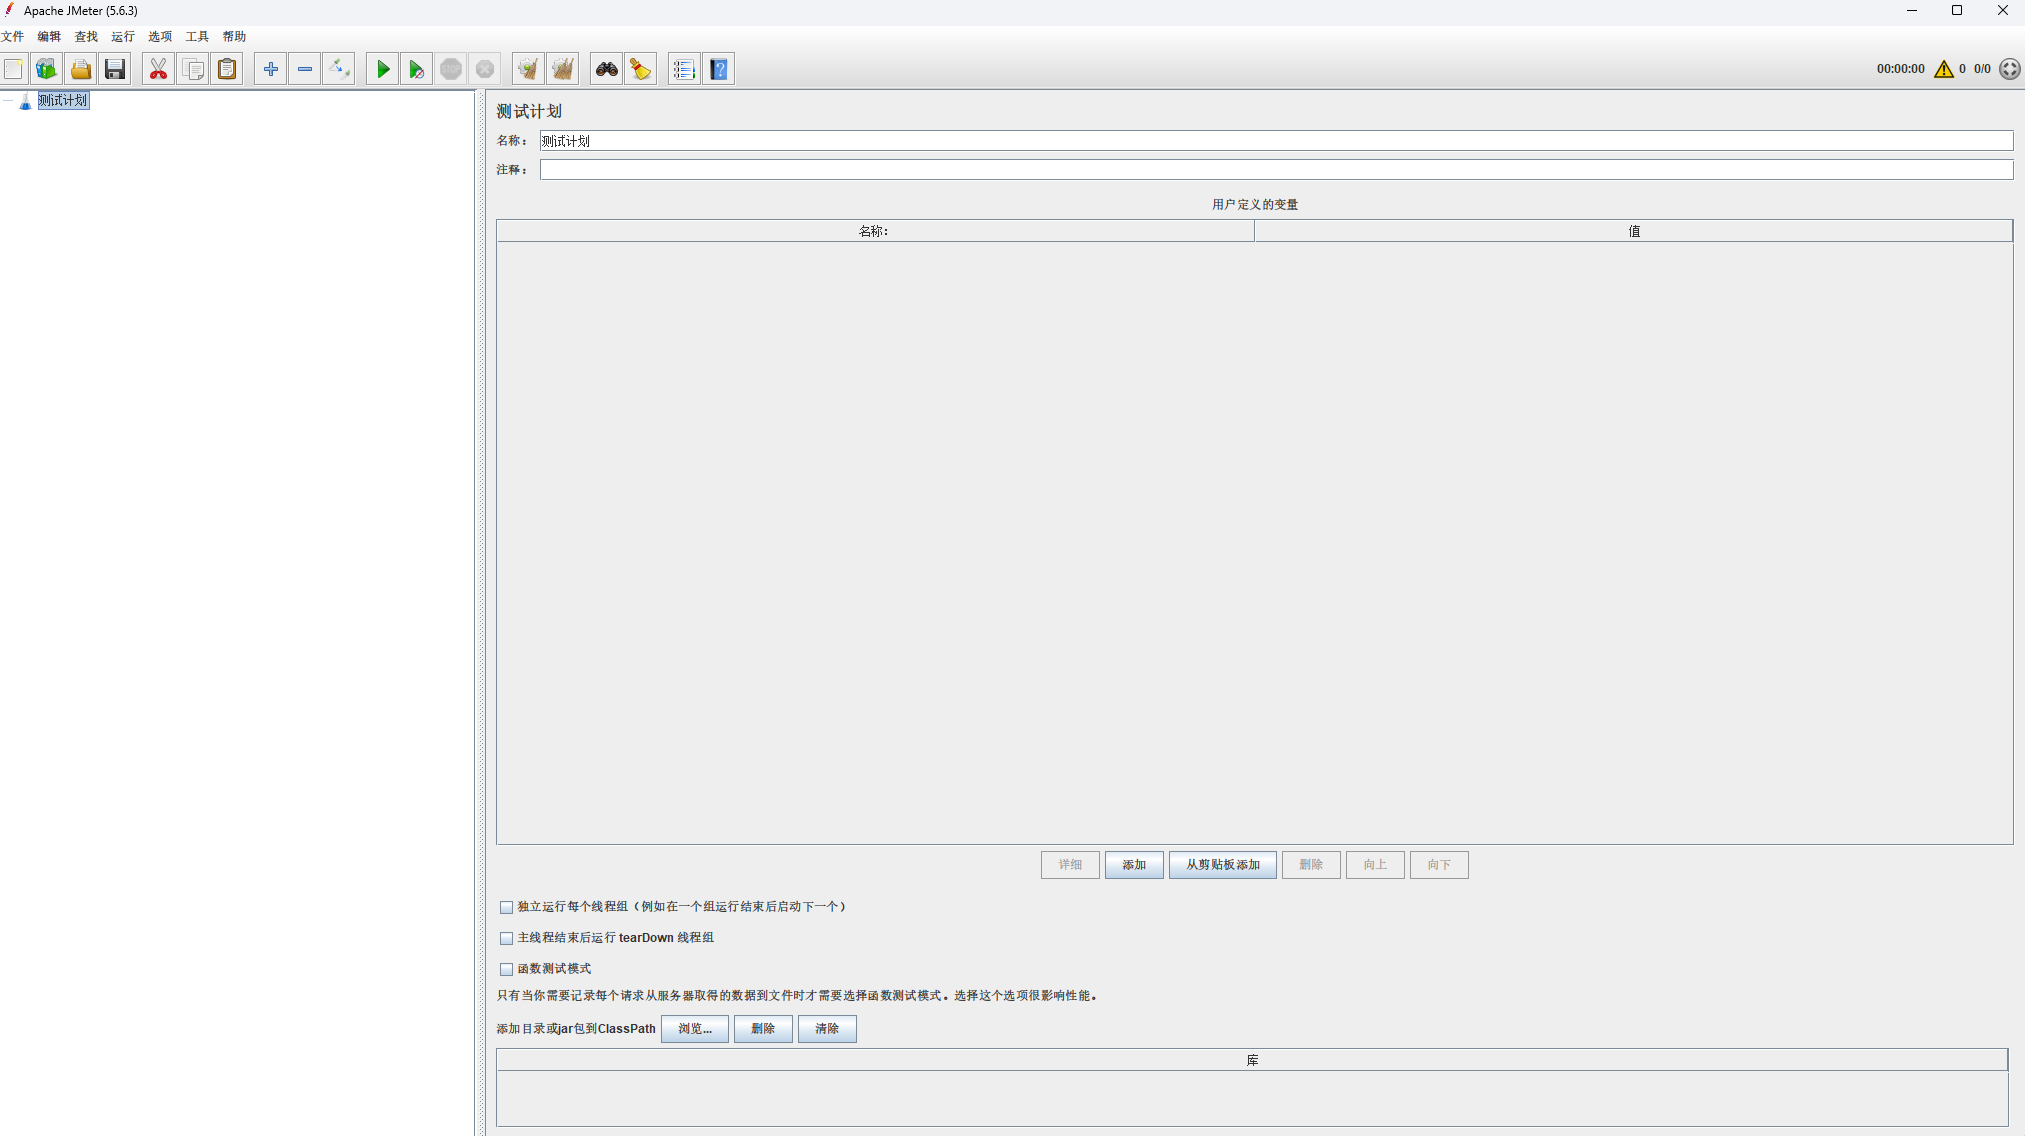This screenshot has width=2025, height=1136.
Task: Click the yellow warning log icon
Action: pos(1943,69)
